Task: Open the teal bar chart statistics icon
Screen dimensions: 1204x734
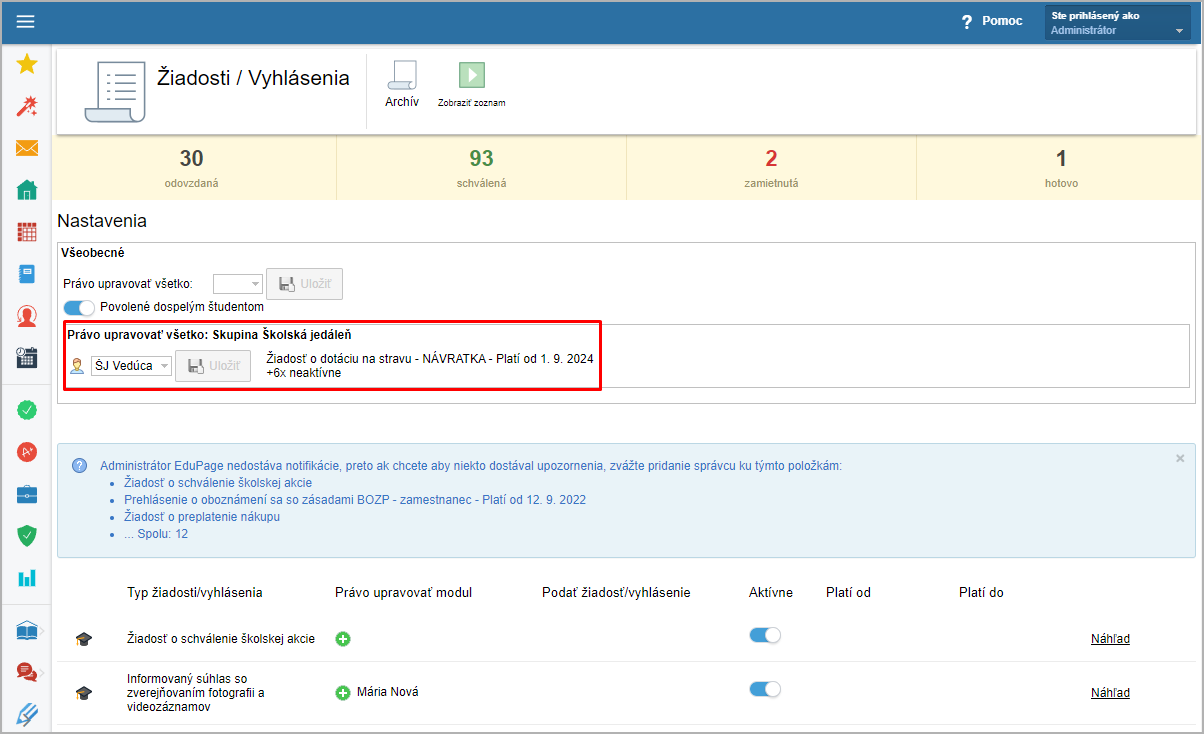Action: pyautogui.click(x=27, y=578)
